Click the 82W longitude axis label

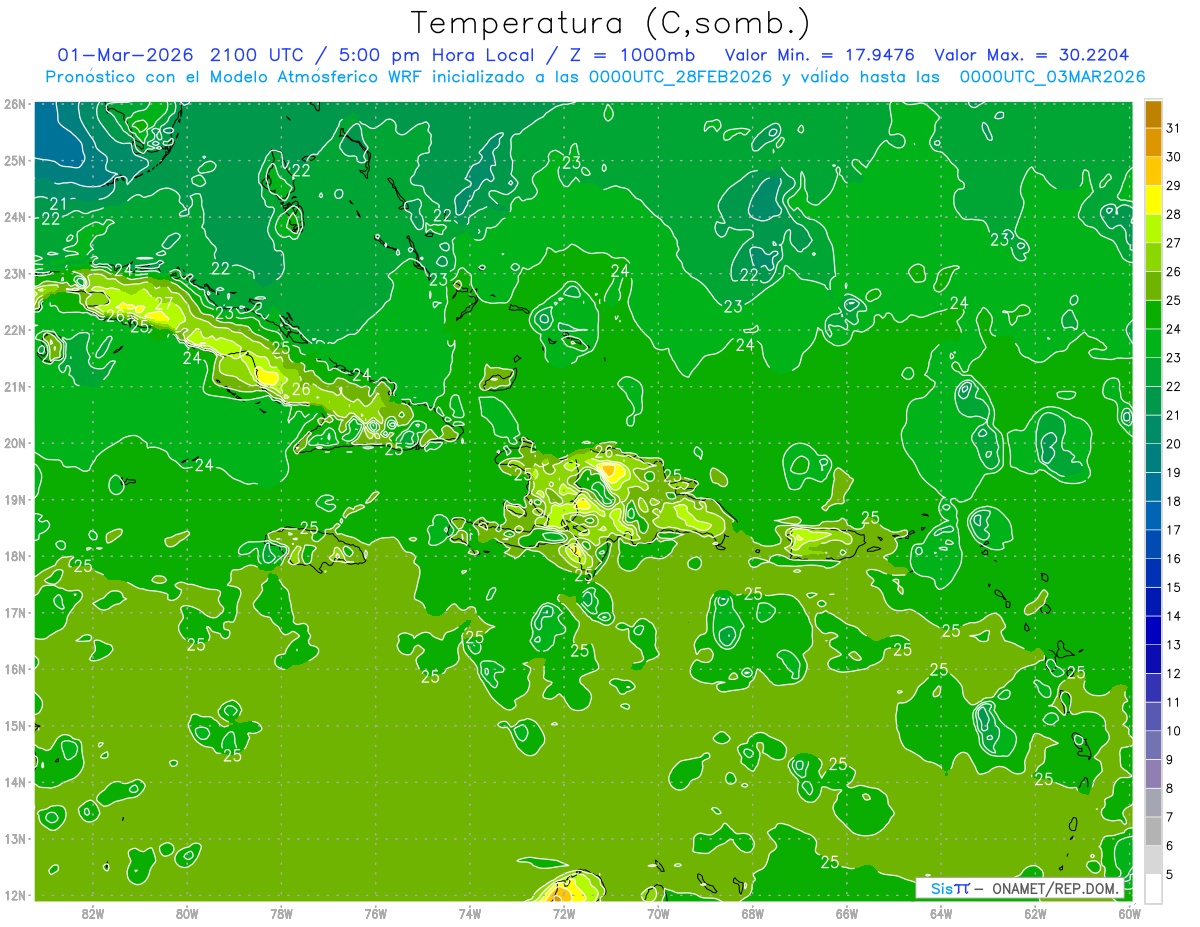coord(92,913)
